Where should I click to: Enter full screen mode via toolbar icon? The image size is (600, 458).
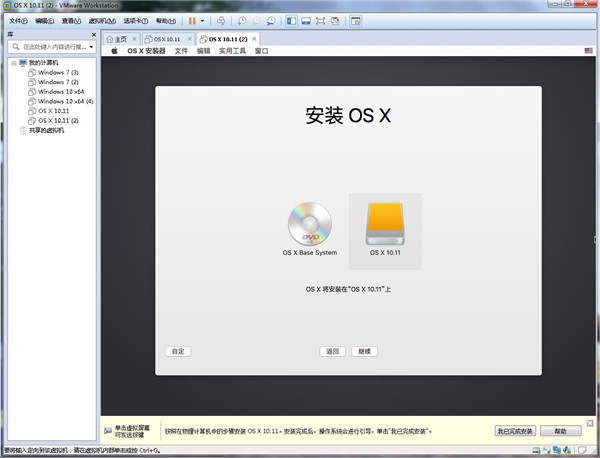(x=320, y=21)
